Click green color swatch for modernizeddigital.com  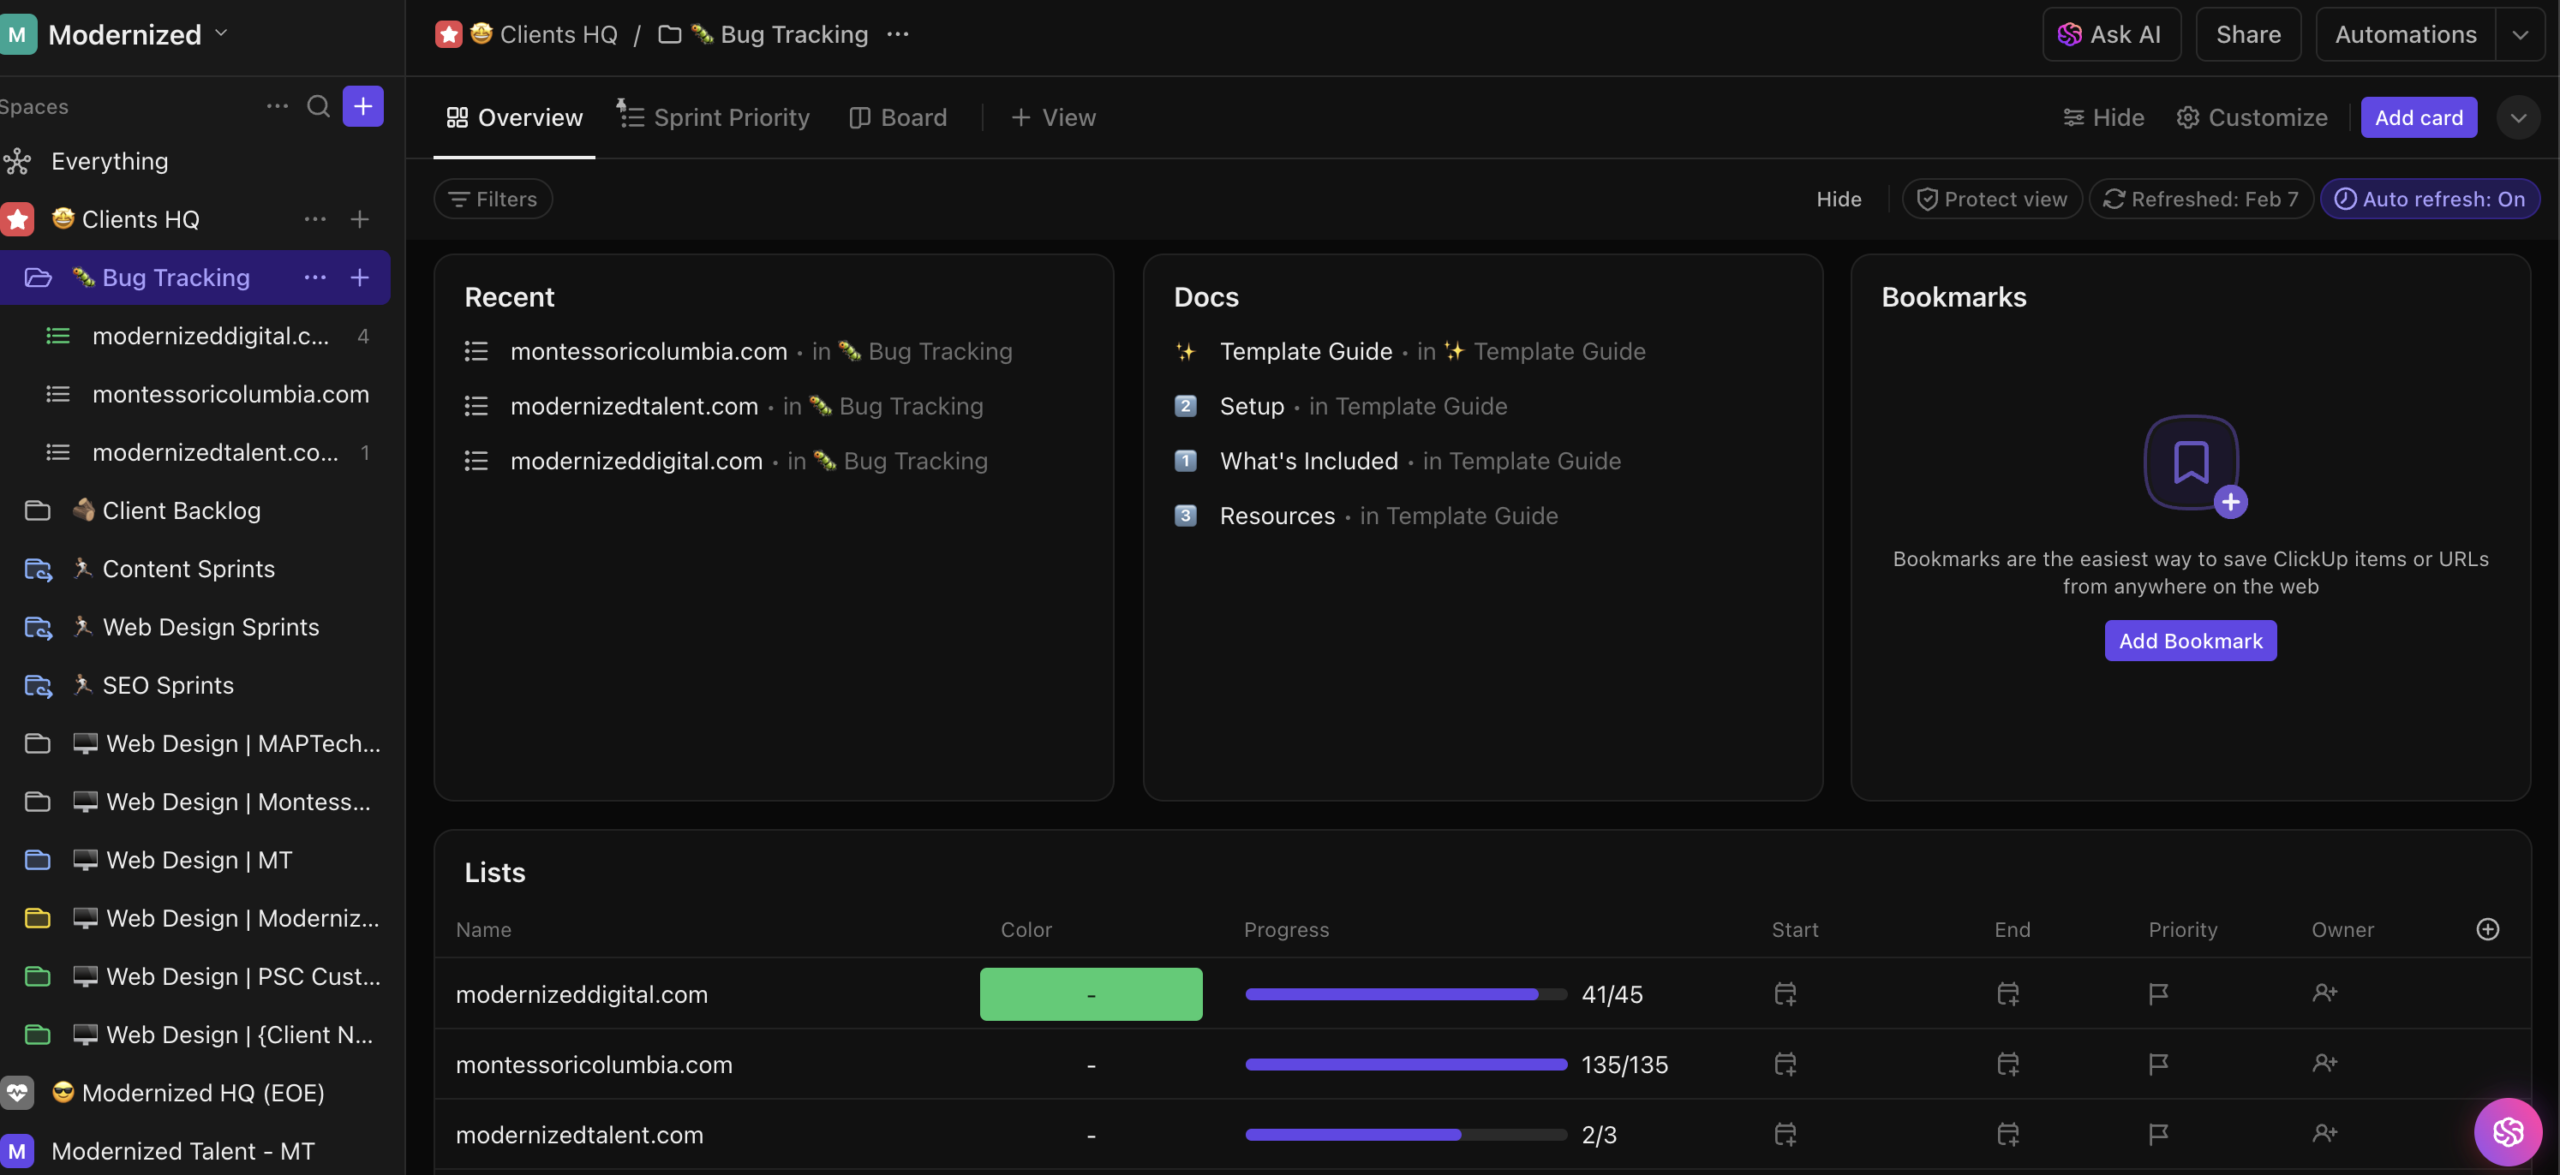click(x=1090, y=994)
